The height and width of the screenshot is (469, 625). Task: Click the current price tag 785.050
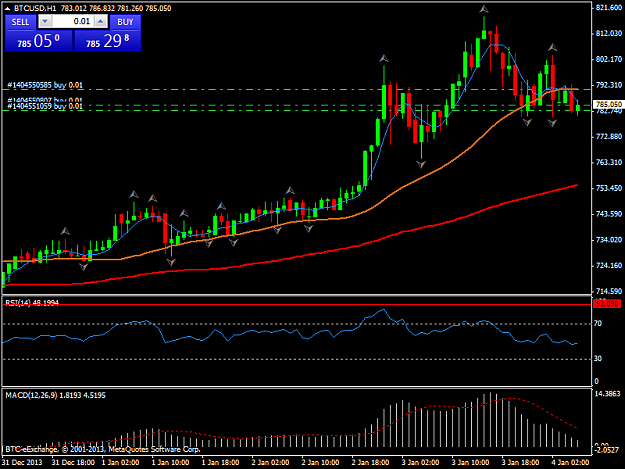[x=608, y=104]
